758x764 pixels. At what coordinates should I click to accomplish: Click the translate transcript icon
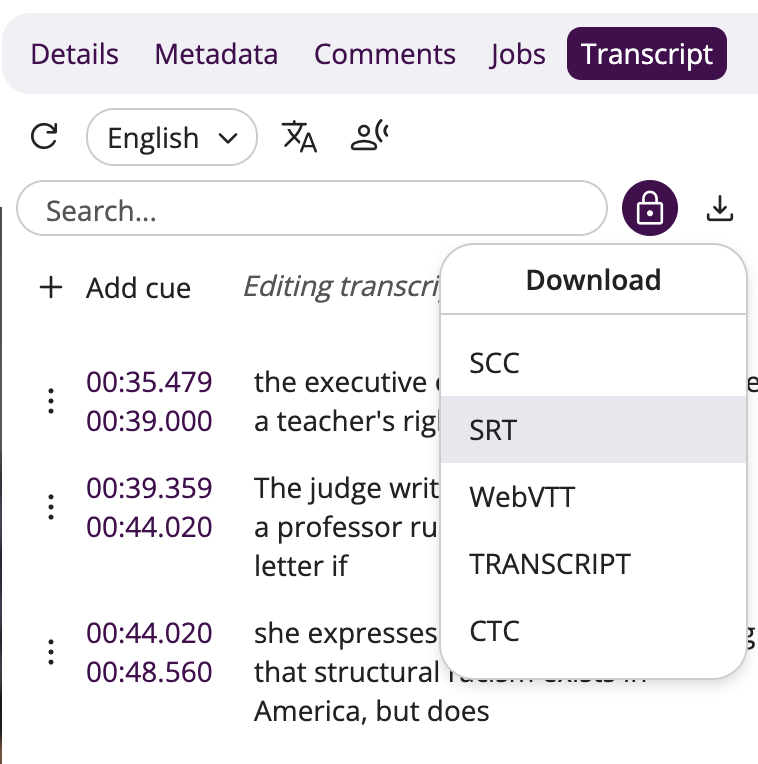tap(299, 136)
